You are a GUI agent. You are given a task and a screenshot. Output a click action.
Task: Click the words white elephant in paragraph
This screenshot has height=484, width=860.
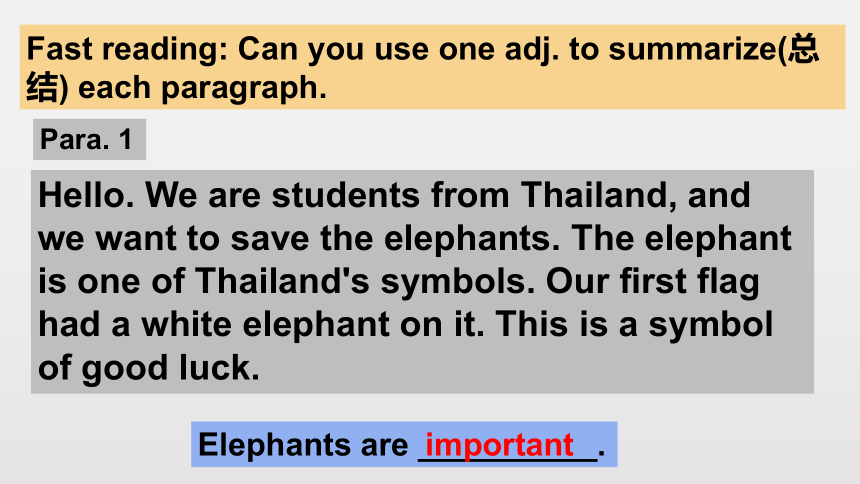click(x=265, y=324)
